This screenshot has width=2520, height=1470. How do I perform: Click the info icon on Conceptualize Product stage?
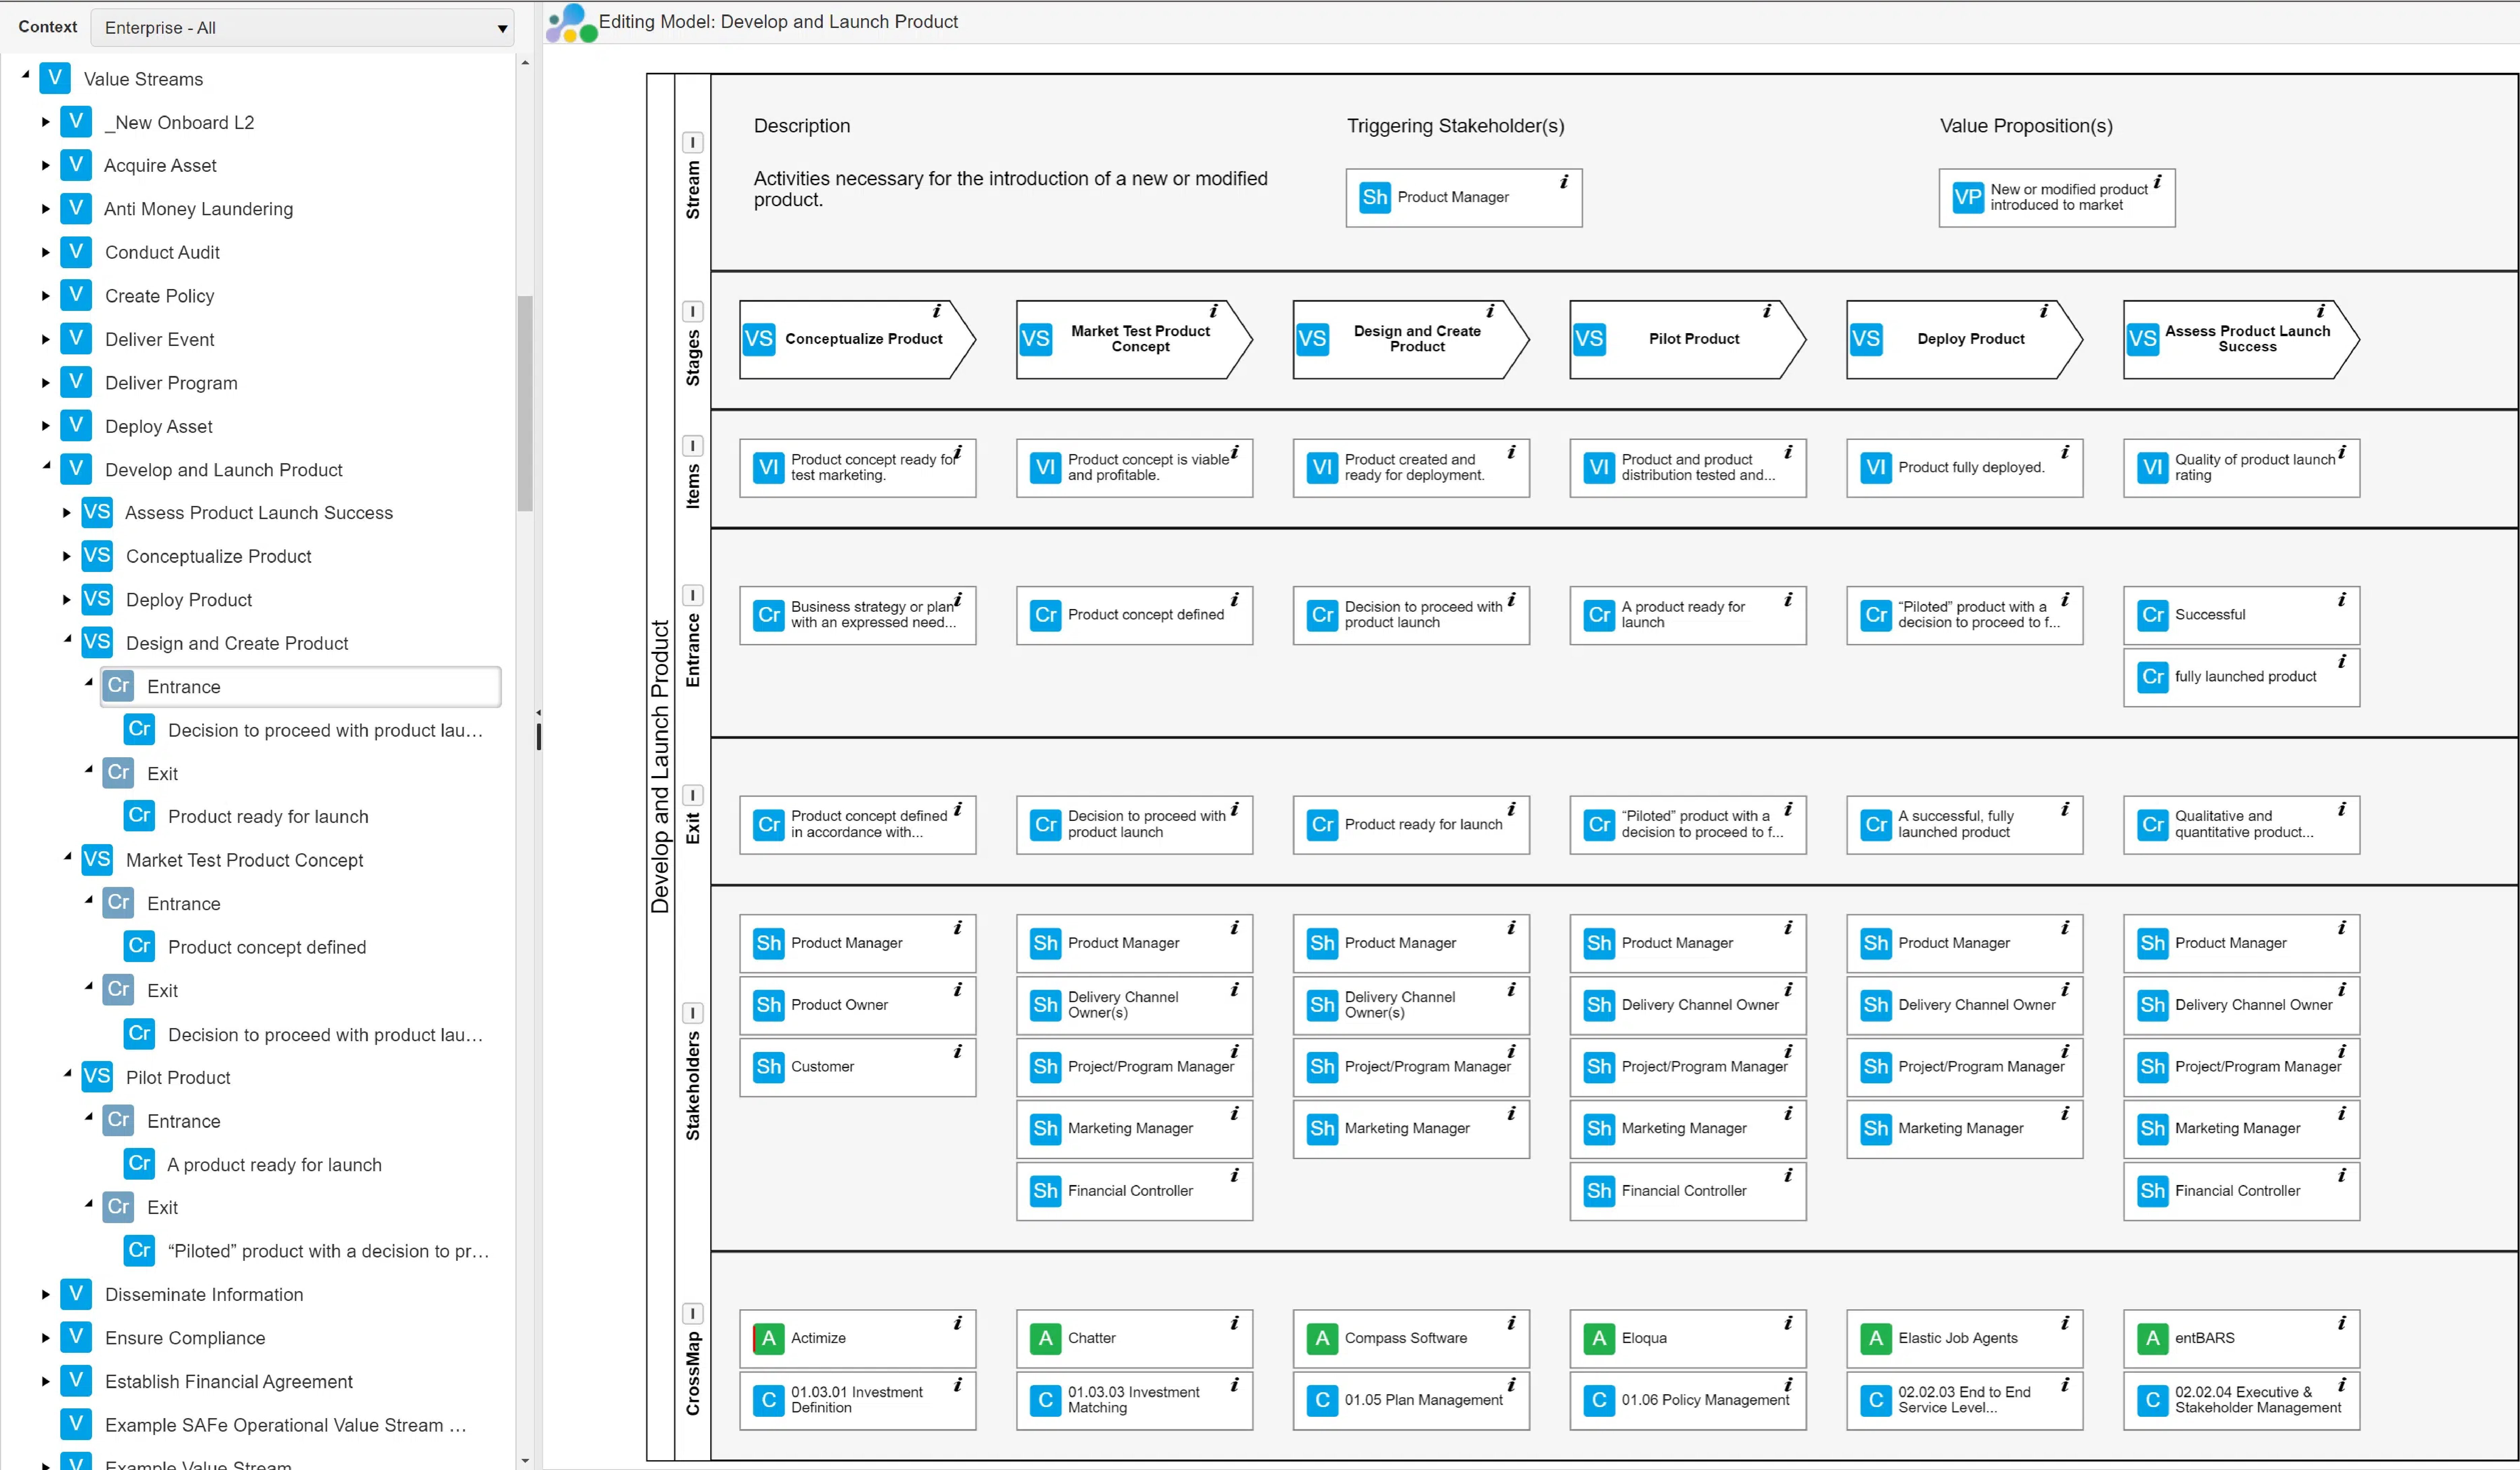pos(937,311)
